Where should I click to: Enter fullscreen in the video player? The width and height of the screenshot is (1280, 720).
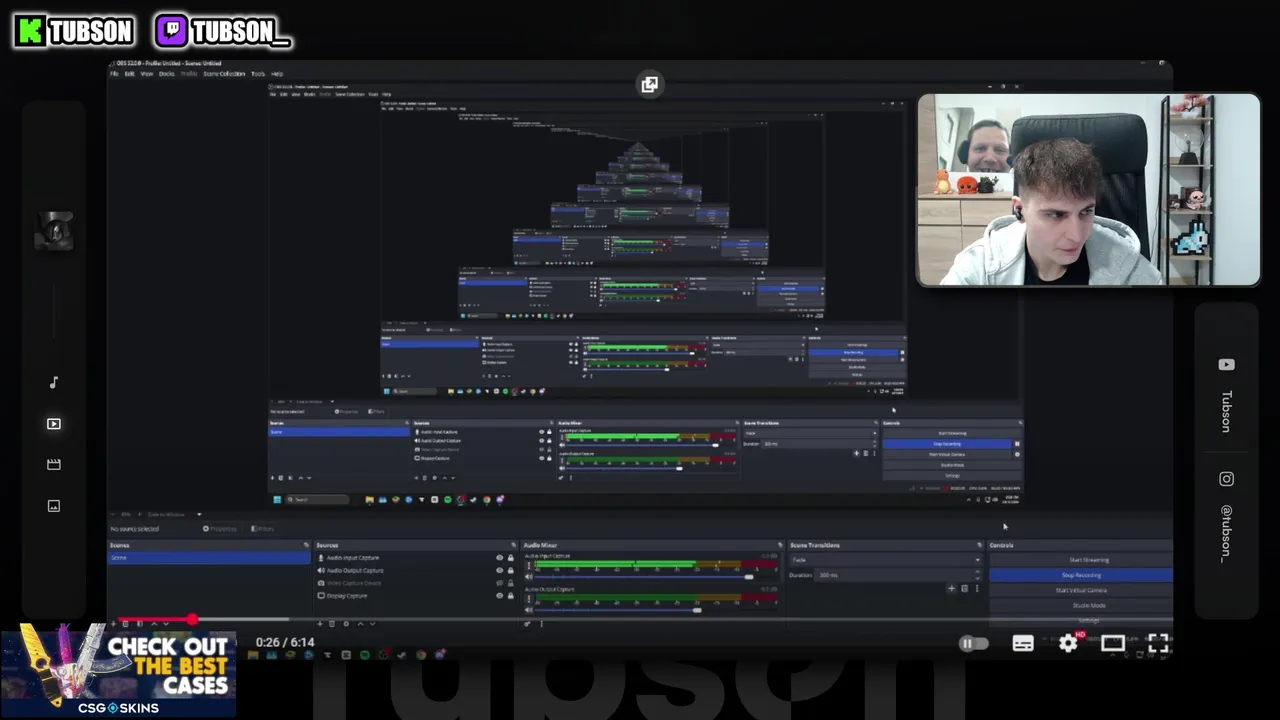[x=1158, y=644]
